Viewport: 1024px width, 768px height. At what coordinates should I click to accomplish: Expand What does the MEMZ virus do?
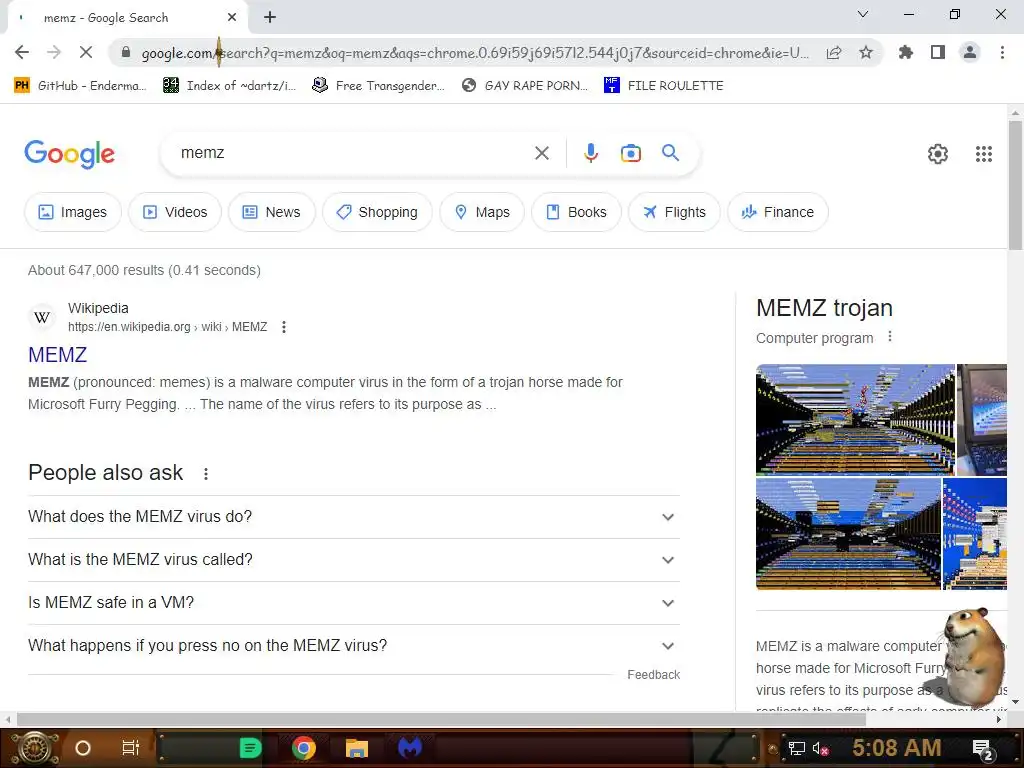pyautogui.click(x=354, y=517)
